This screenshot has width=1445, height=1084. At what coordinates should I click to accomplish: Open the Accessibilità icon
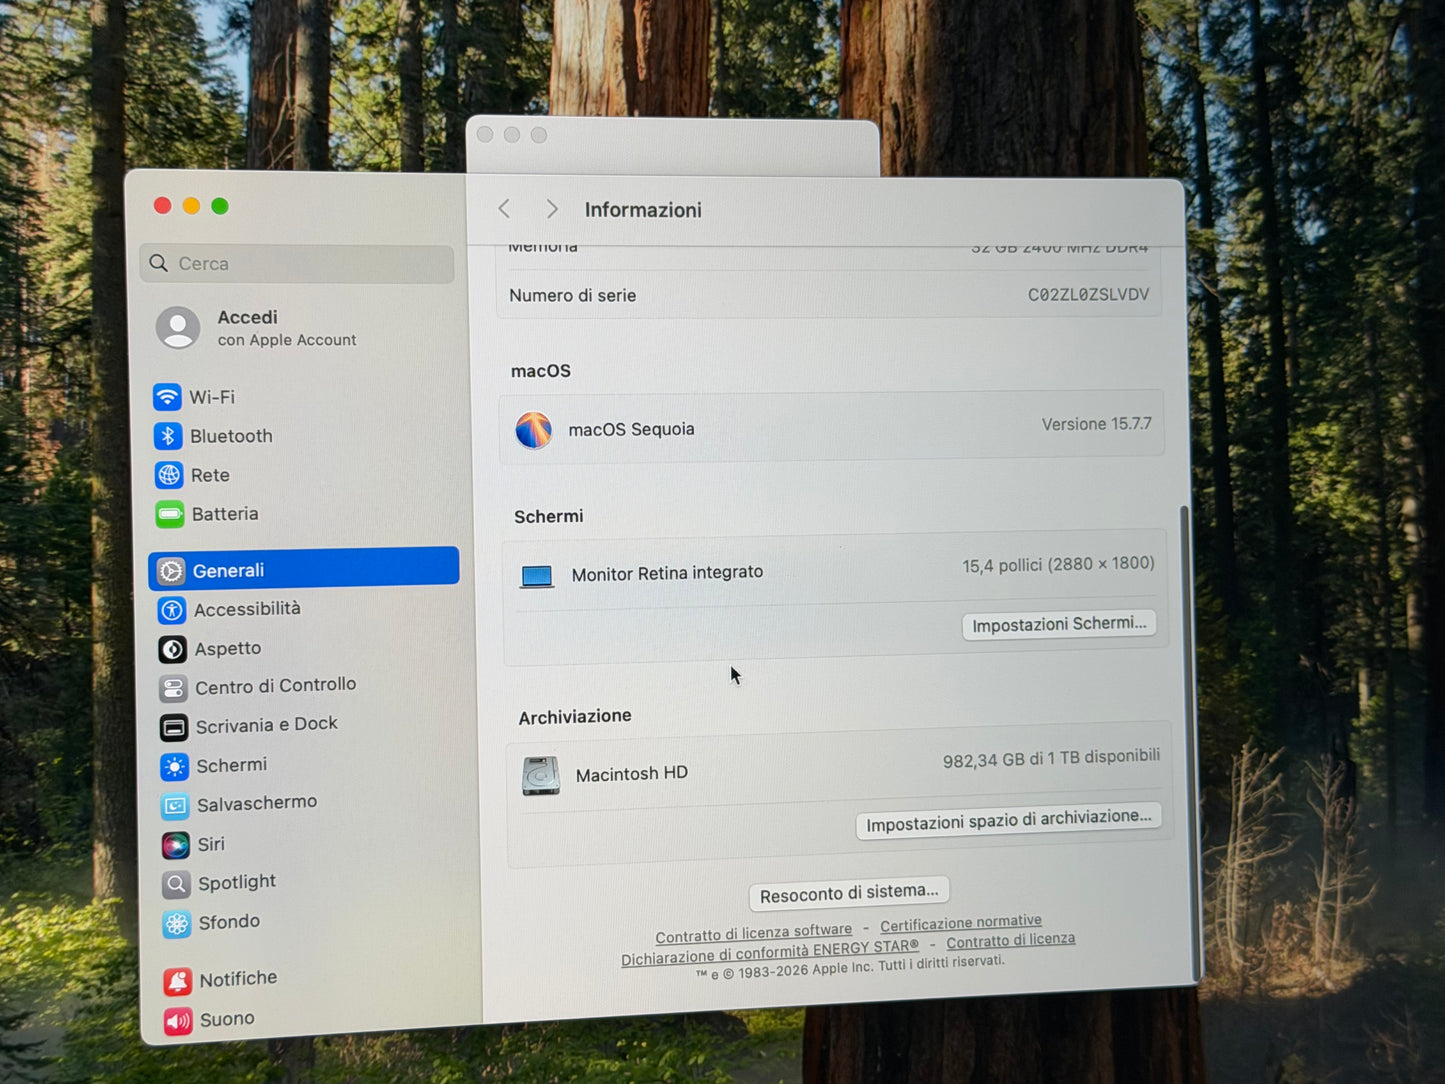click(x=172, y=610)
